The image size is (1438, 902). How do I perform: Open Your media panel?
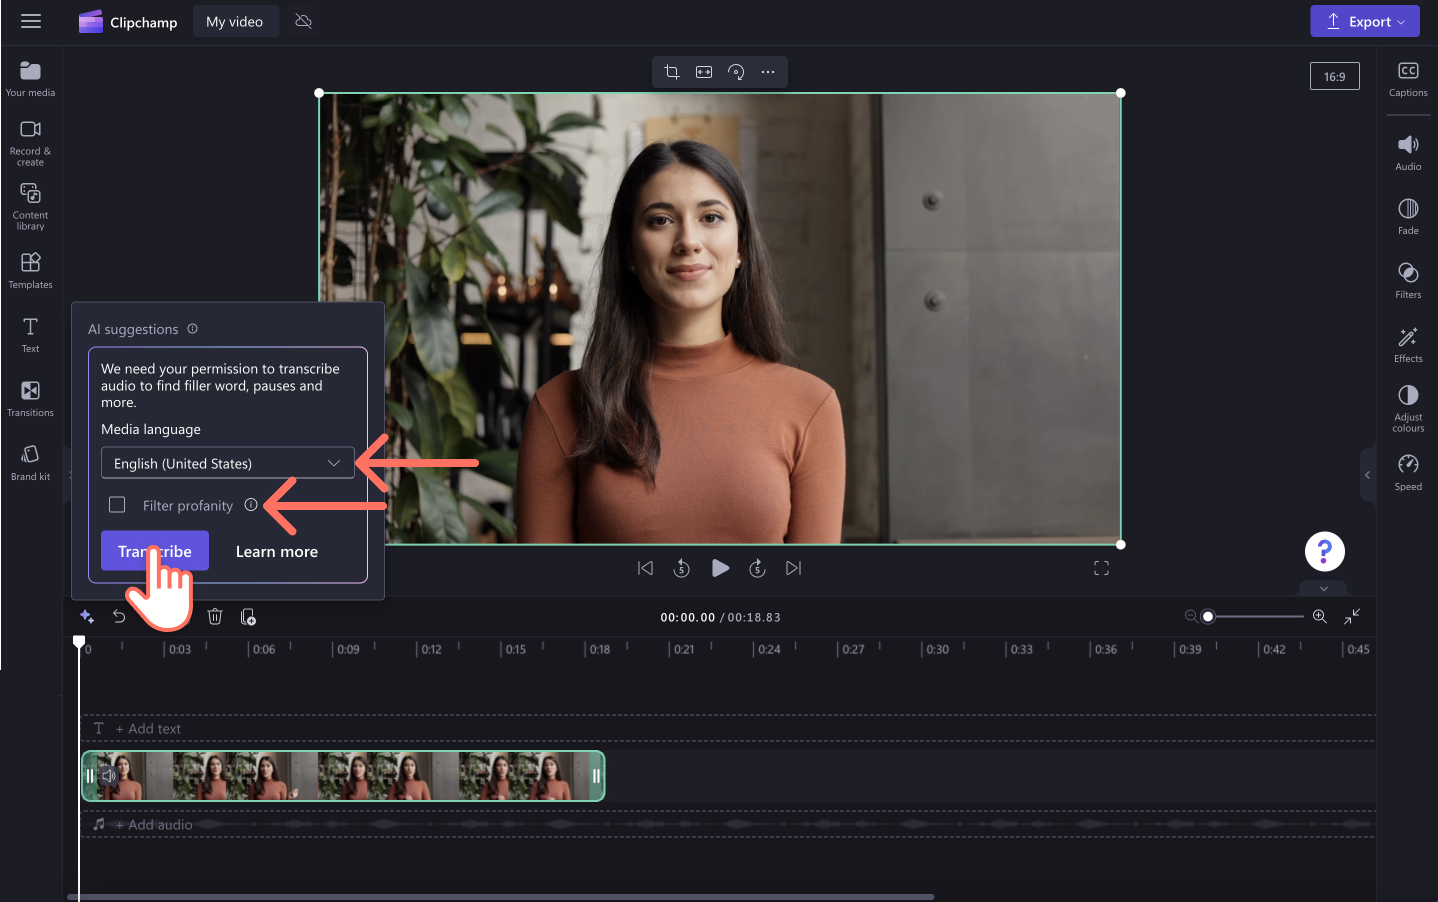[x=30, y=79]
